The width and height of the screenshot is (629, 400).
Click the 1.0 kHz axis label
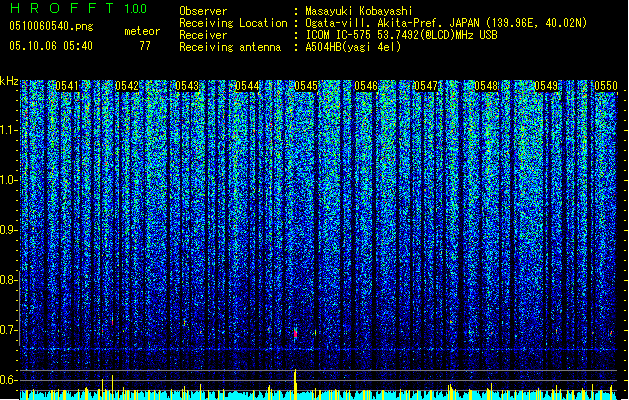(x=9, y=180)
